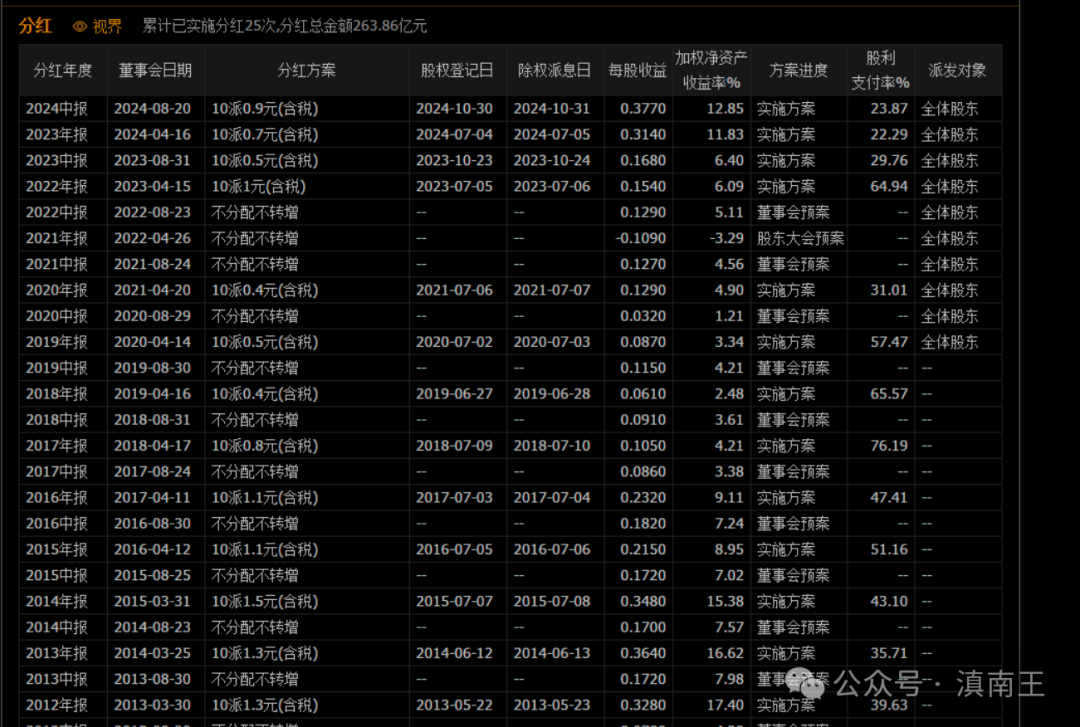Select the 2012年报 row label
The image size is (1080, 727).
[x=56, y=705]
